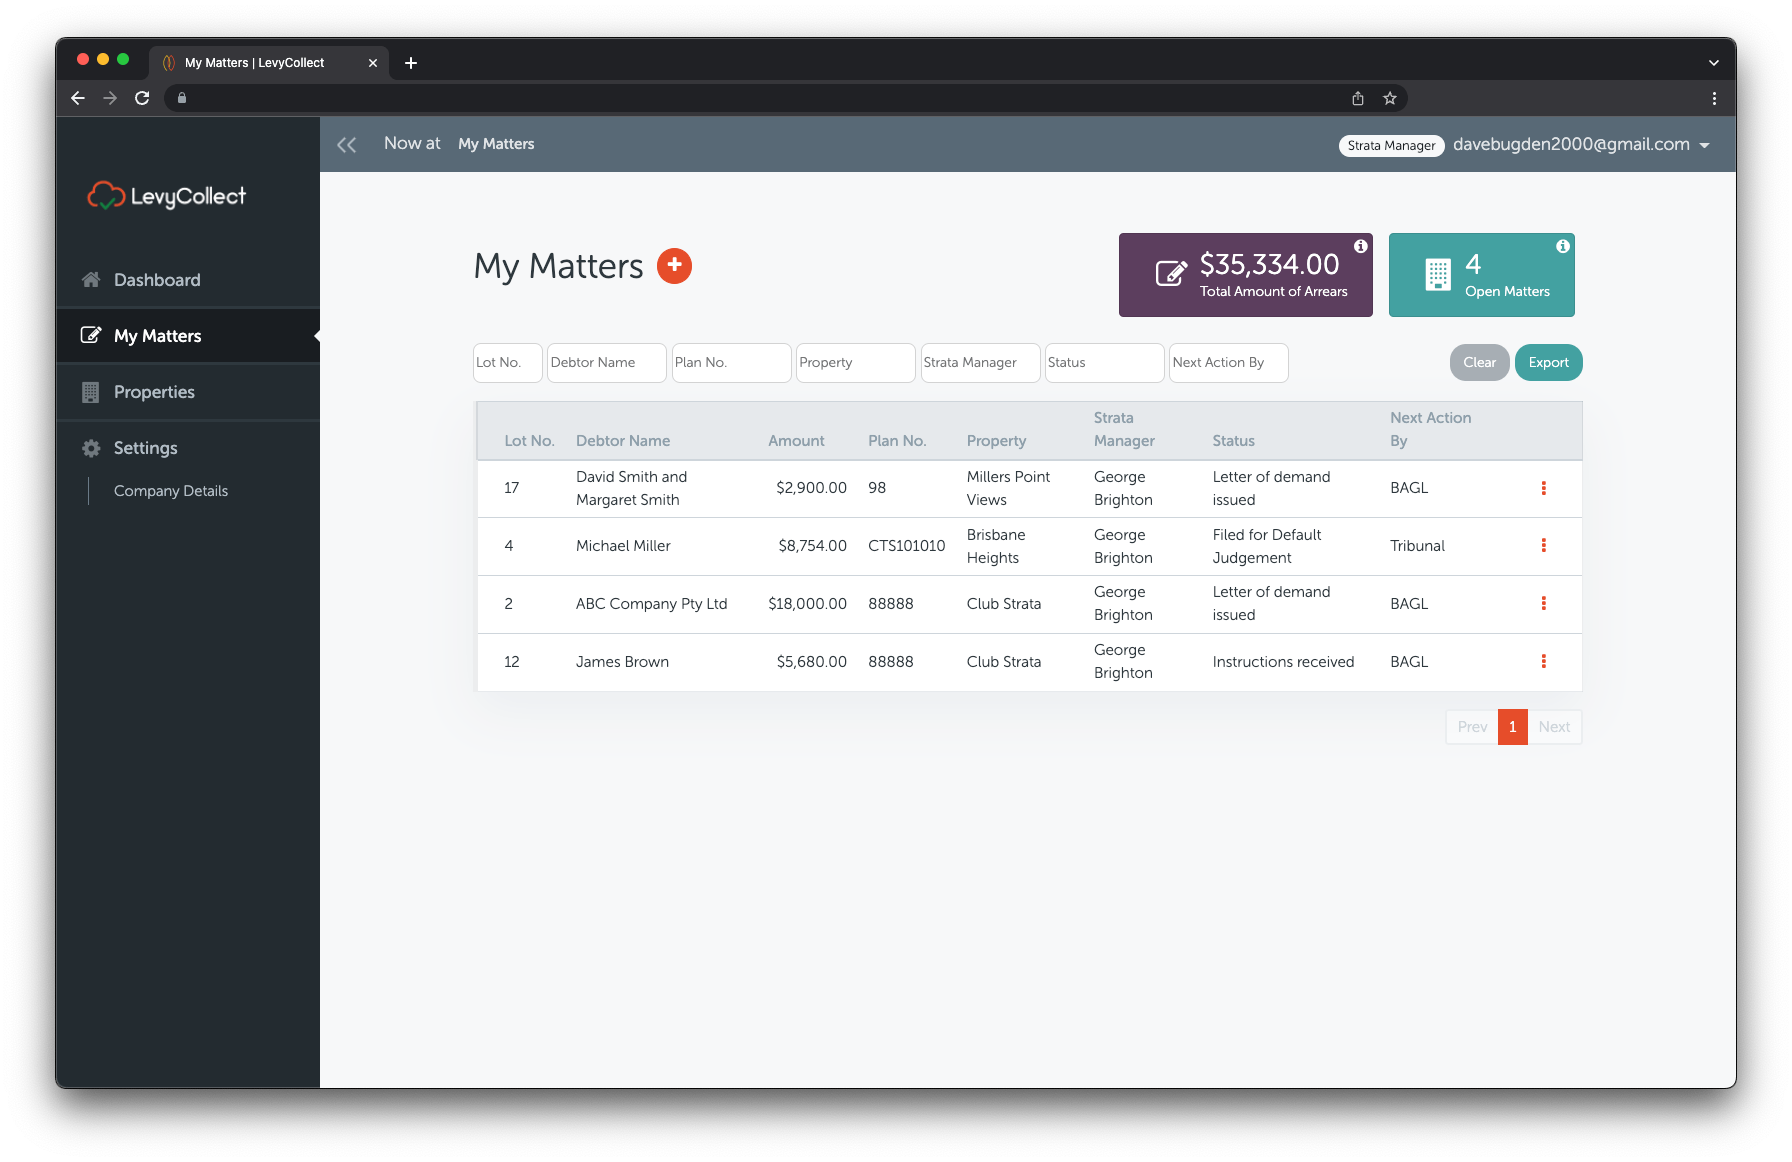Screen dimensions: 1792x1162
Task: Click the Properties building icon
Action: pos(91,392)
